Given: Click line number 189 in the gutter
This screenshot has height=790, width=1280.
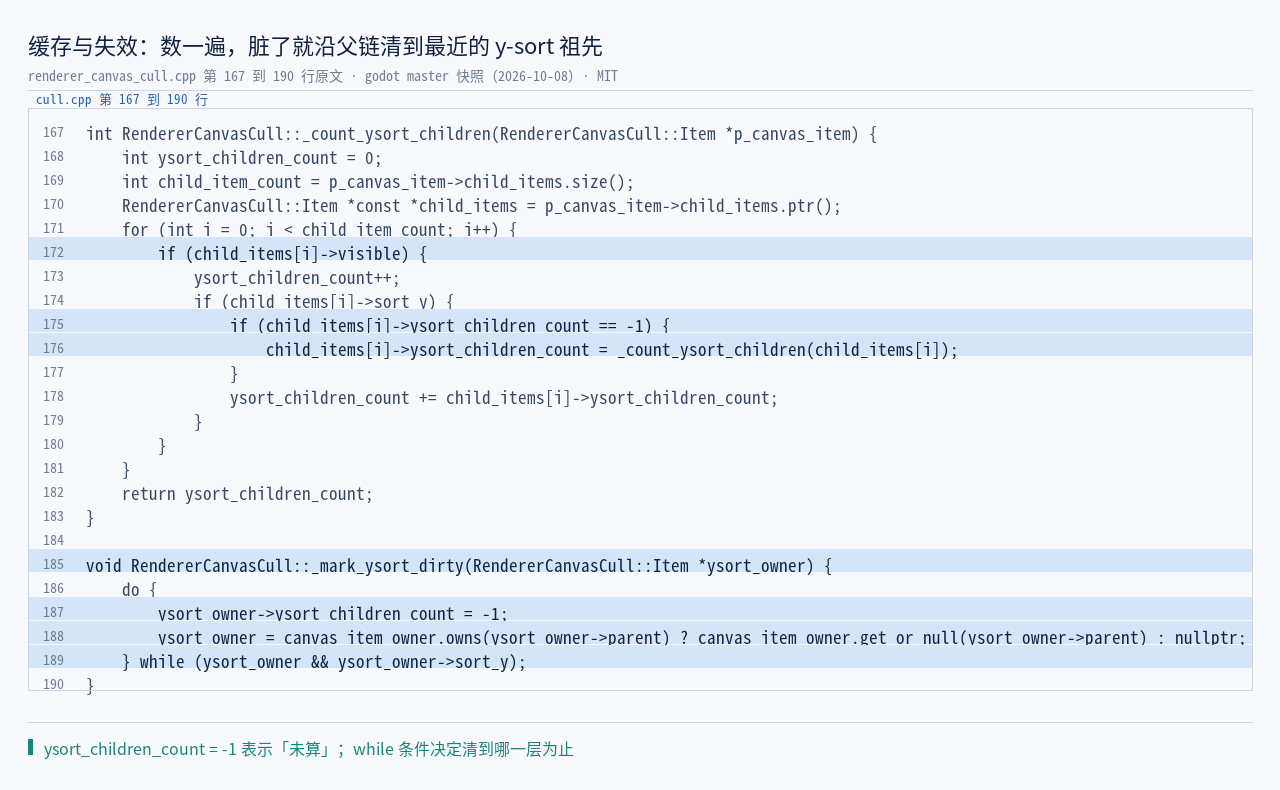Looking at the screenshot, I should (x=53, y=661).
